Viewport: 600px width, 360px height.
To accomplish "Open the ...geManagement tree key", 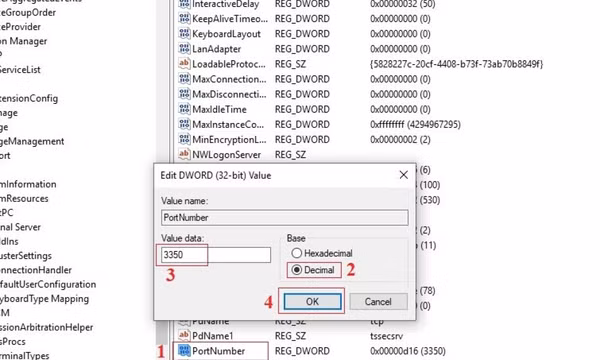I will (x=32, y=141).
